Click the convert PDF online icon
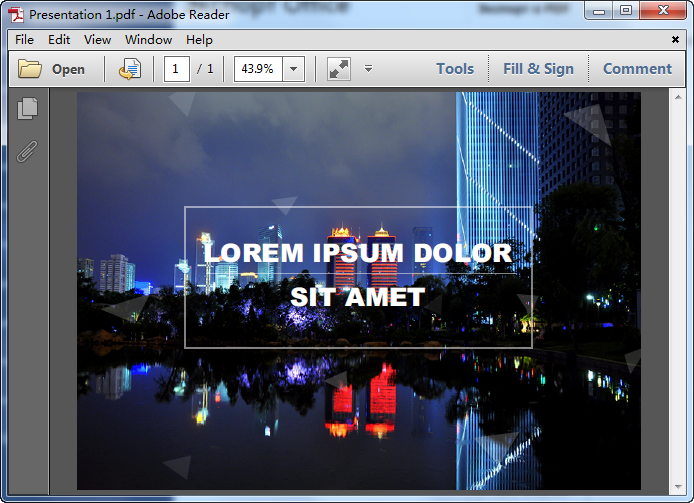This screenshot has width=694, height=503. coord(130,69)
